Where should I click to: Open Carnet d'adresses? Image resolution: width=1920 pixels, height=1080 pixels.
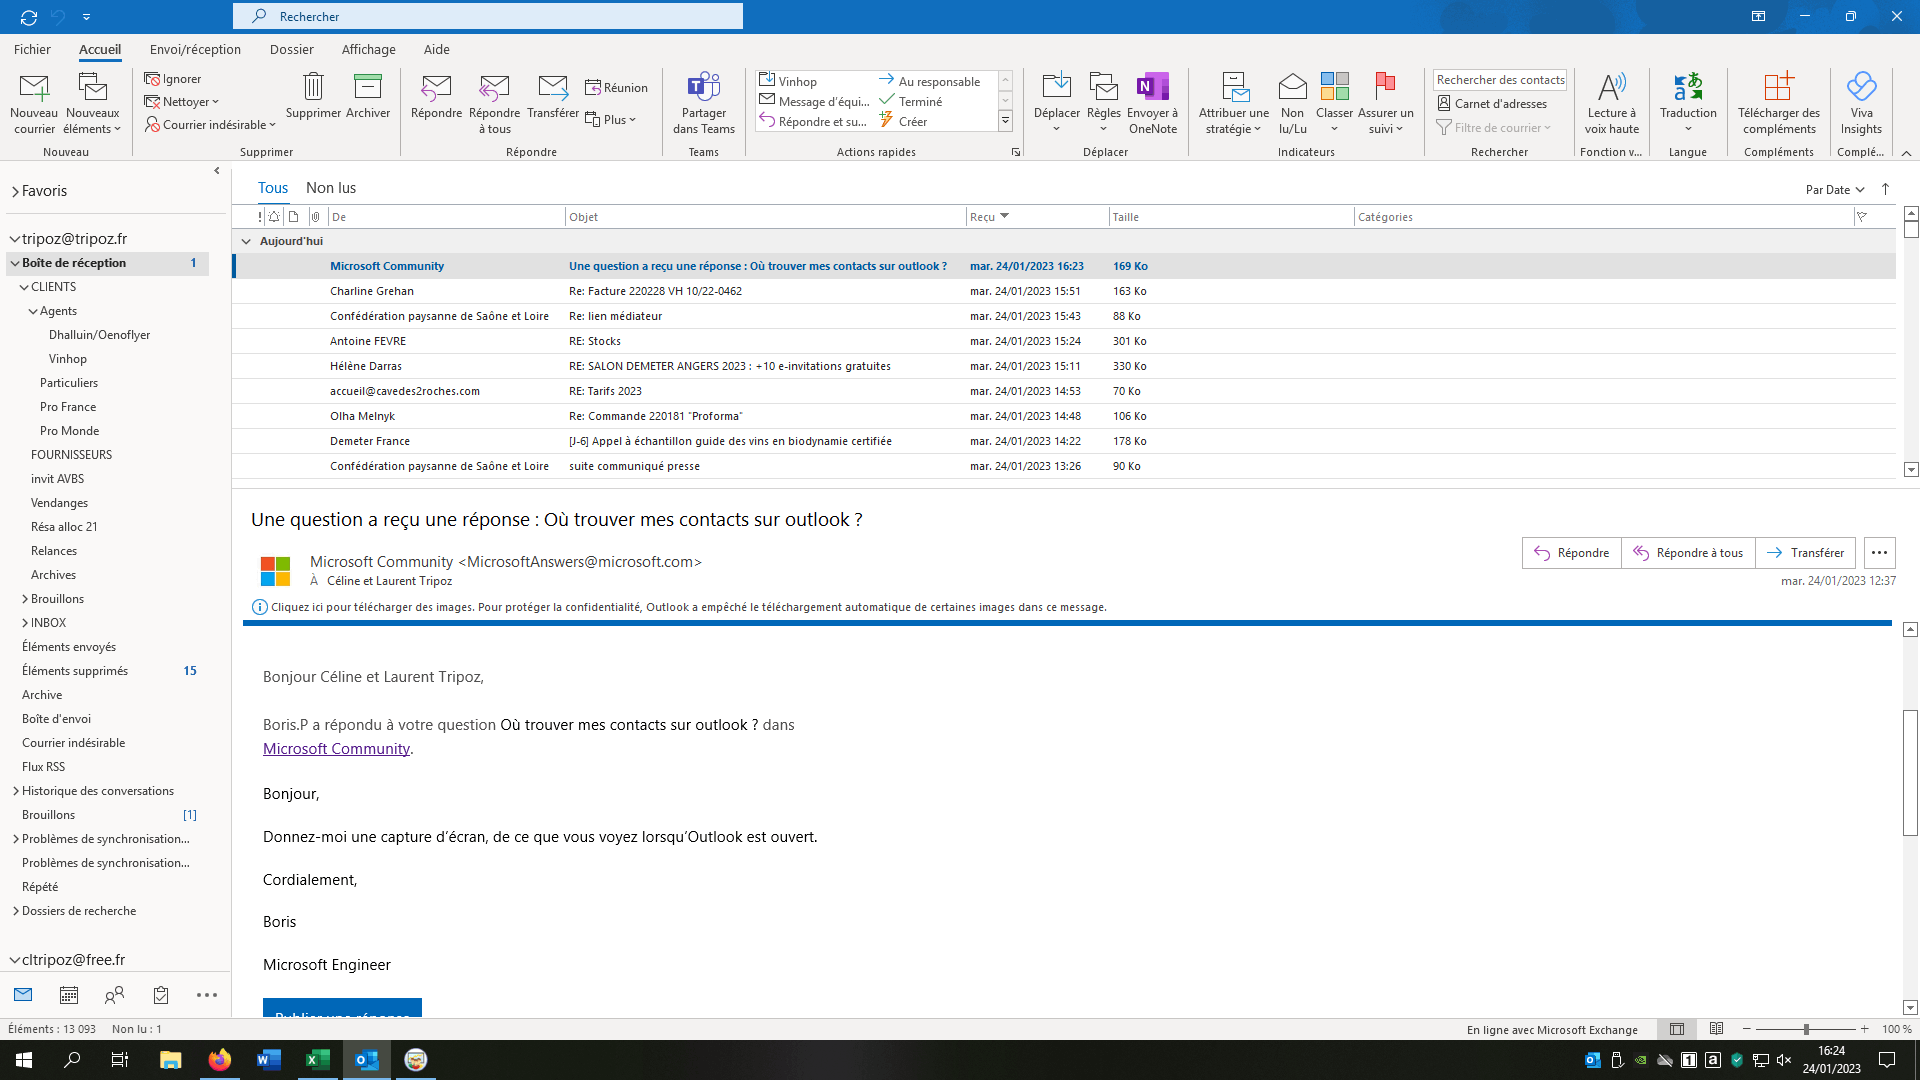[1492, 104]
